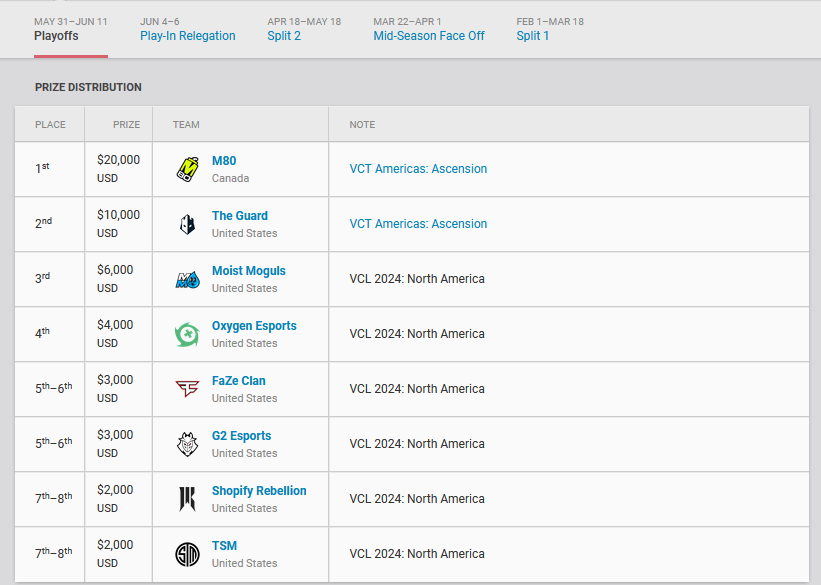Click the G2 Esports team logo

187,444
